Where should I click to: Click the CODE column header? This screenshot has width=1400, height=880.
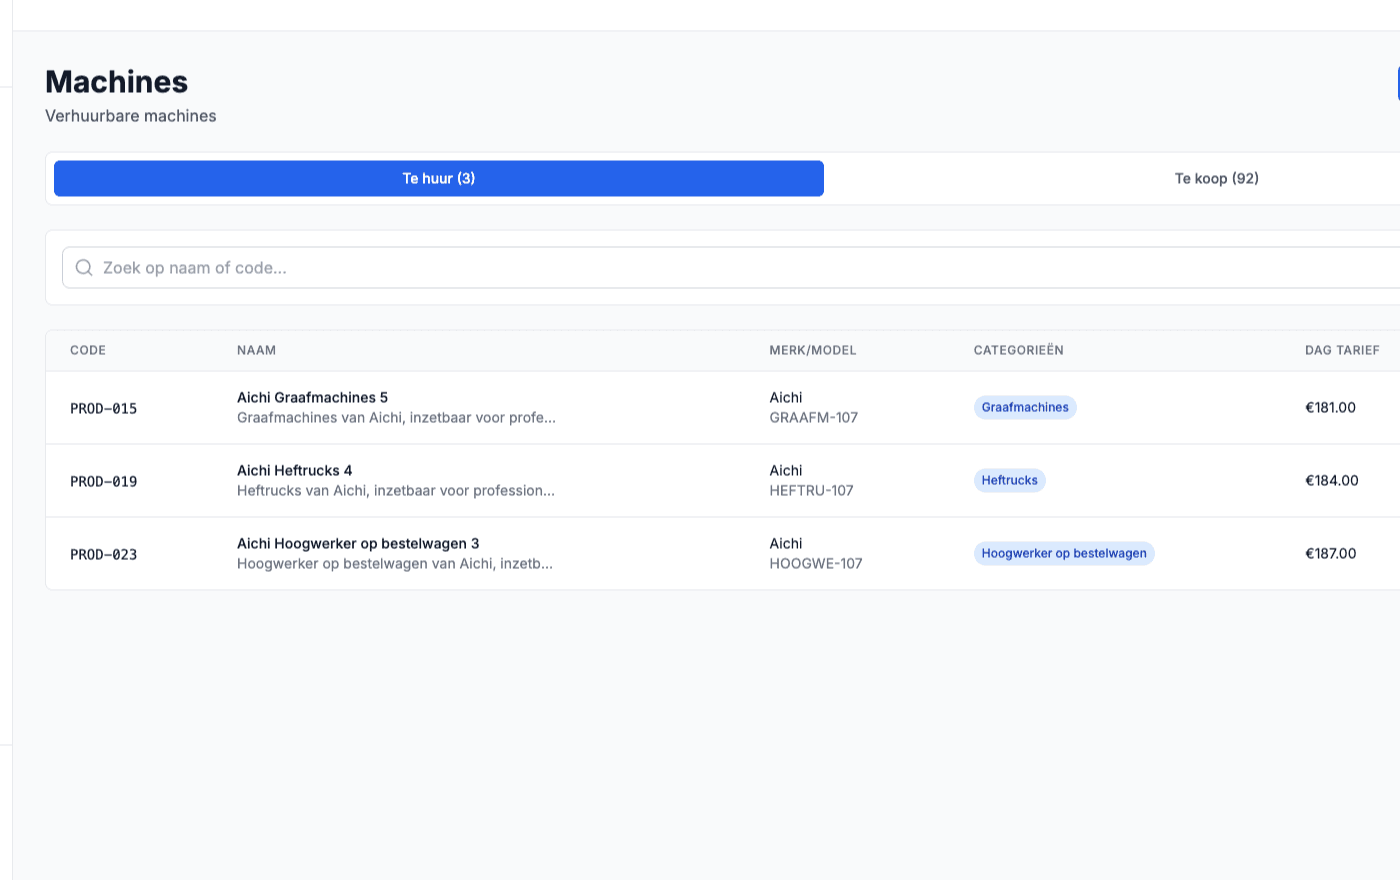88,350
